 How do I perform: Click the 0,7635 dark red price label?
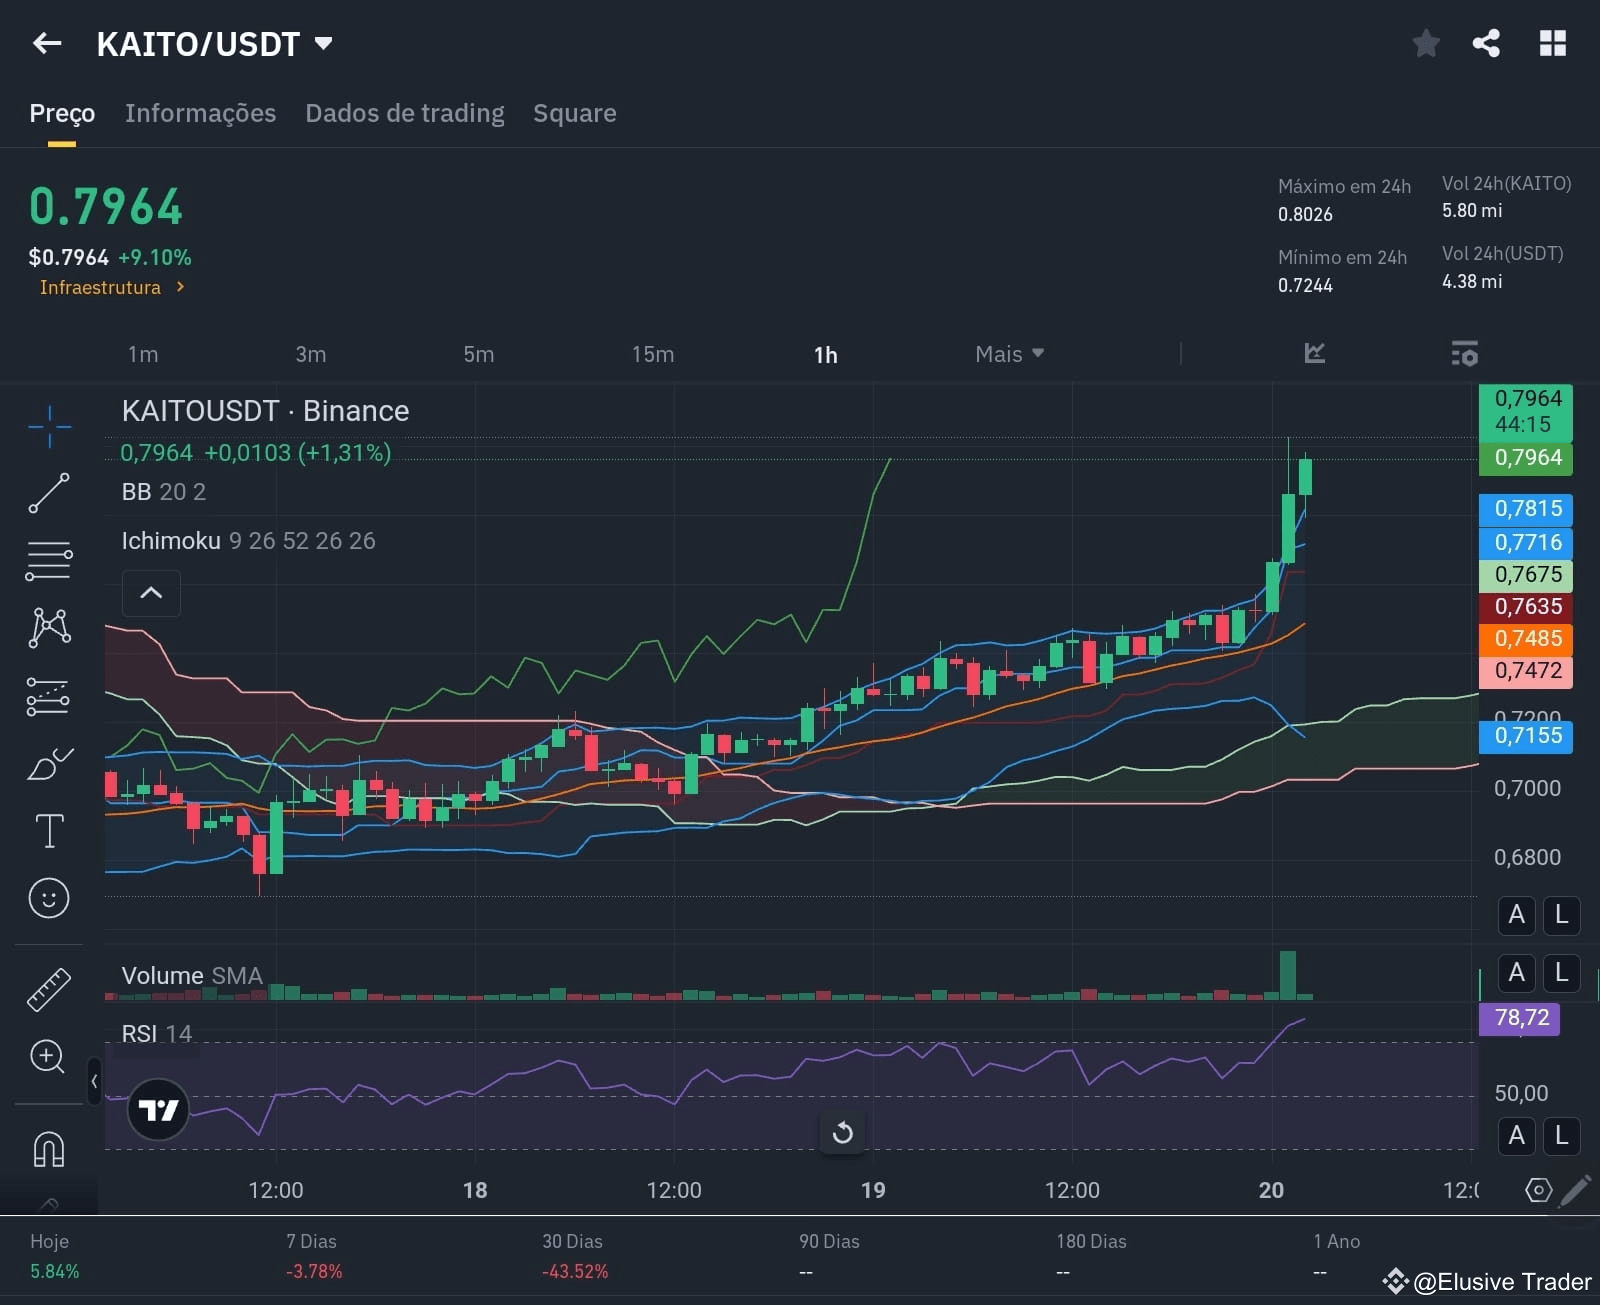1526,607
